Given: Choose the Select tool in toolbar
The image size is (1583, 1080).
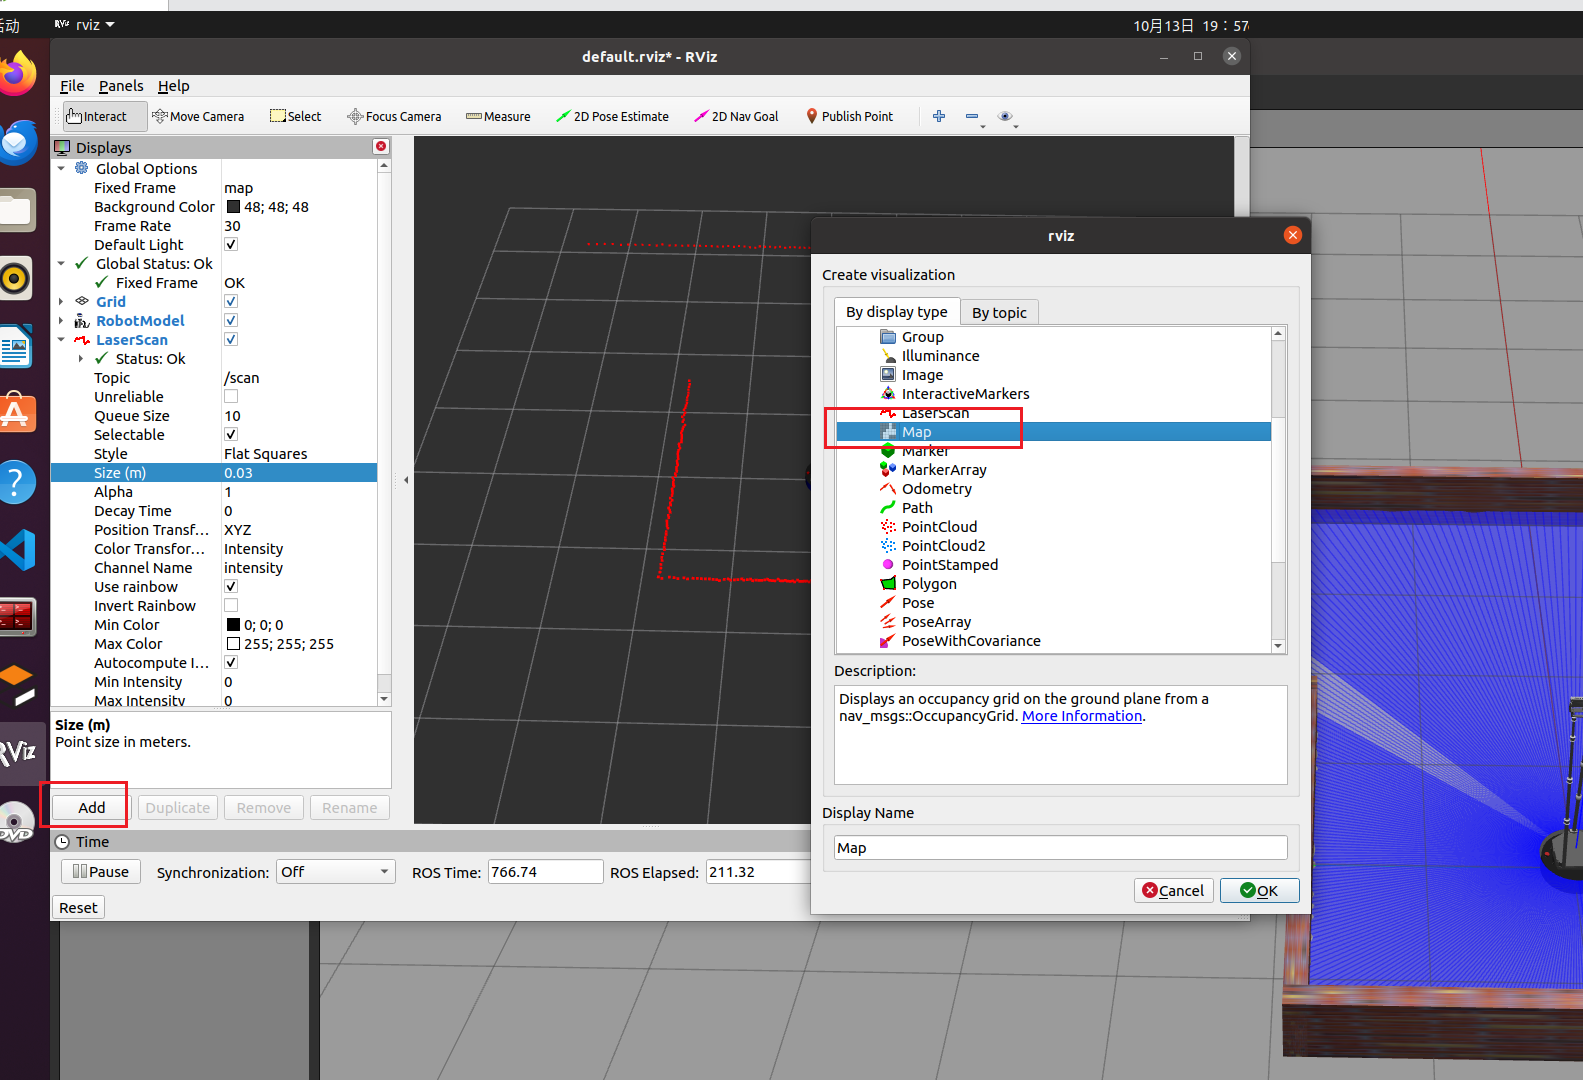Looking at the screenshot, I should 296,117.
